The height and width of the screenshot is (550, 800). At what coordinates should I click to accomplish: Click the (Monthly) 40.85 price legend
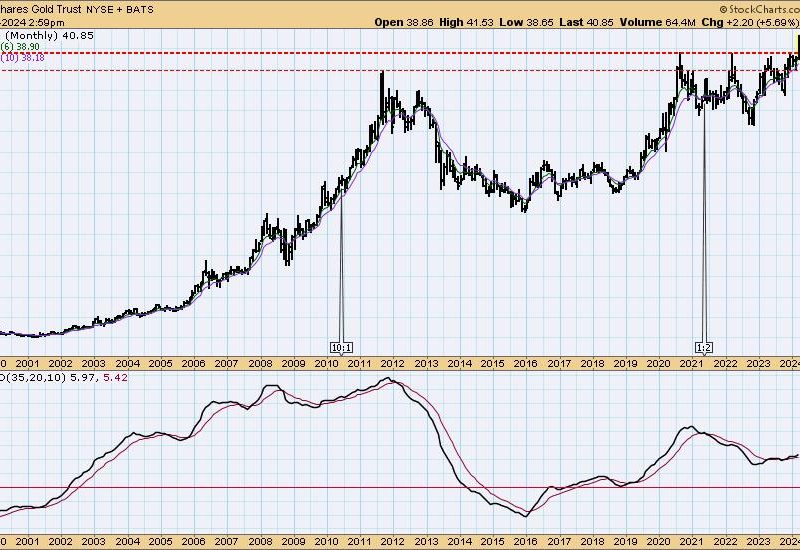pyautogui.click(x=49, y=35)
